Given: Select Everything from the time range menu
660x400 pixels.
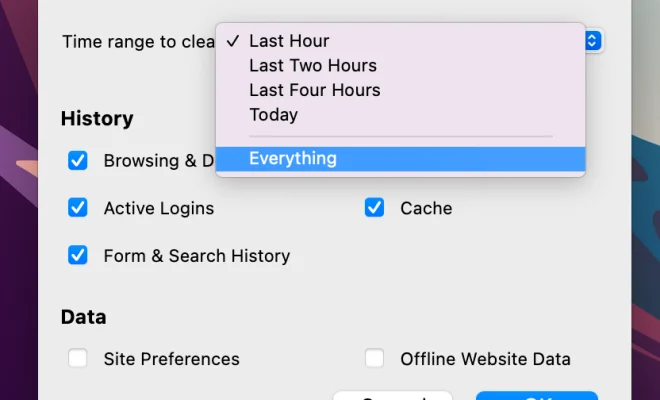Looking at the screenshot, I should (x=400, y=159).
